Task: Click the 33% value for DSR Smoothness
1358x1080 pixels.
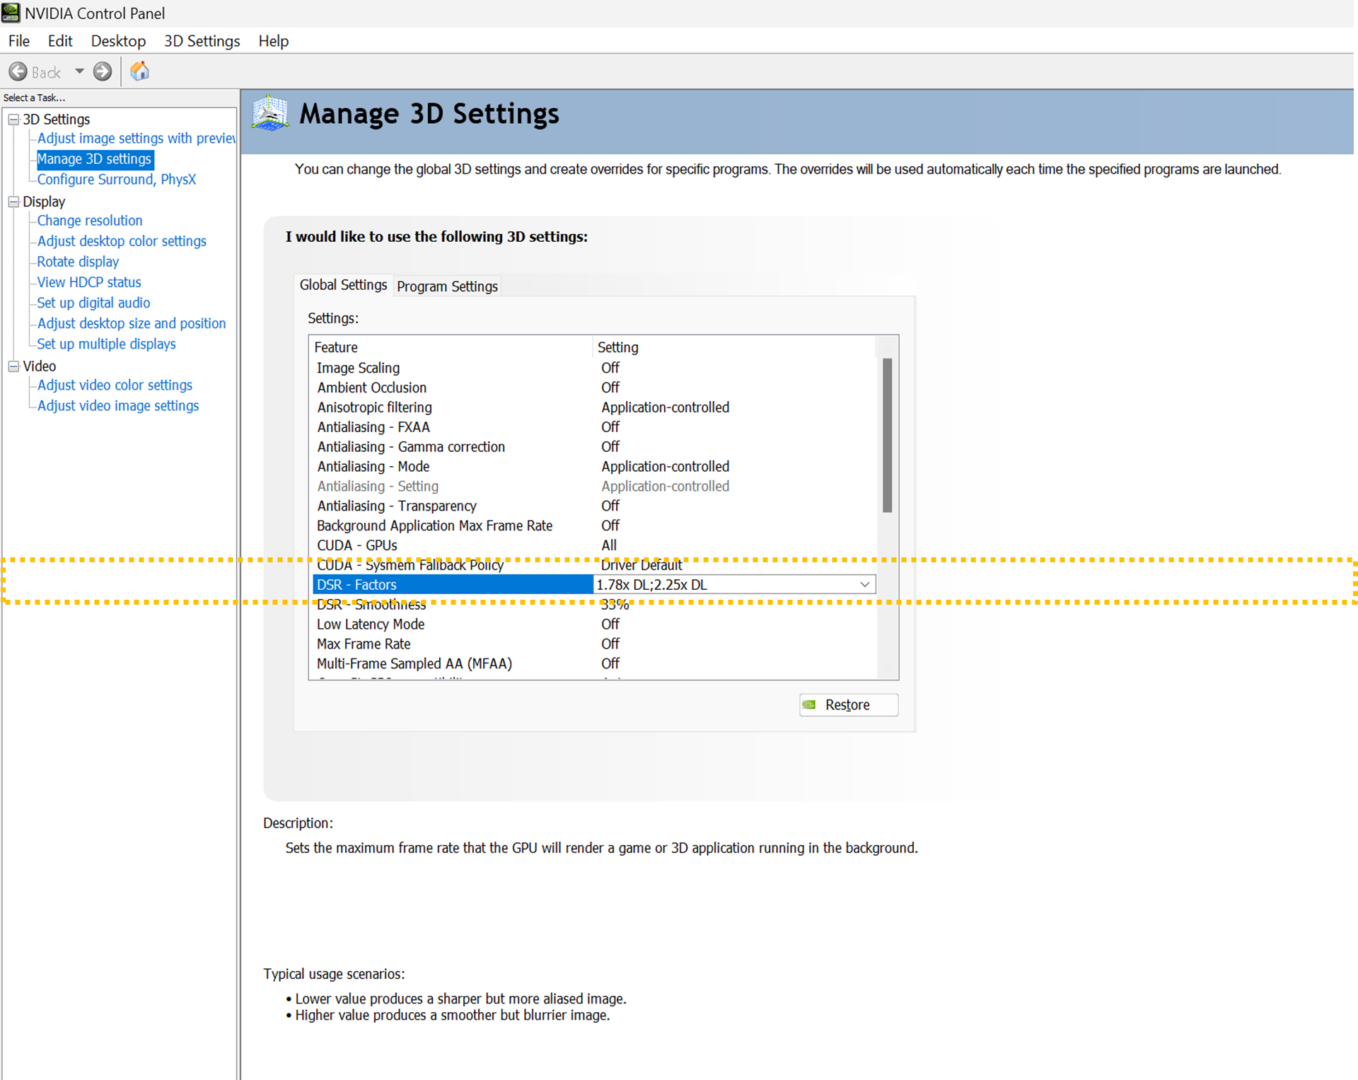Action: click(615, 605)
